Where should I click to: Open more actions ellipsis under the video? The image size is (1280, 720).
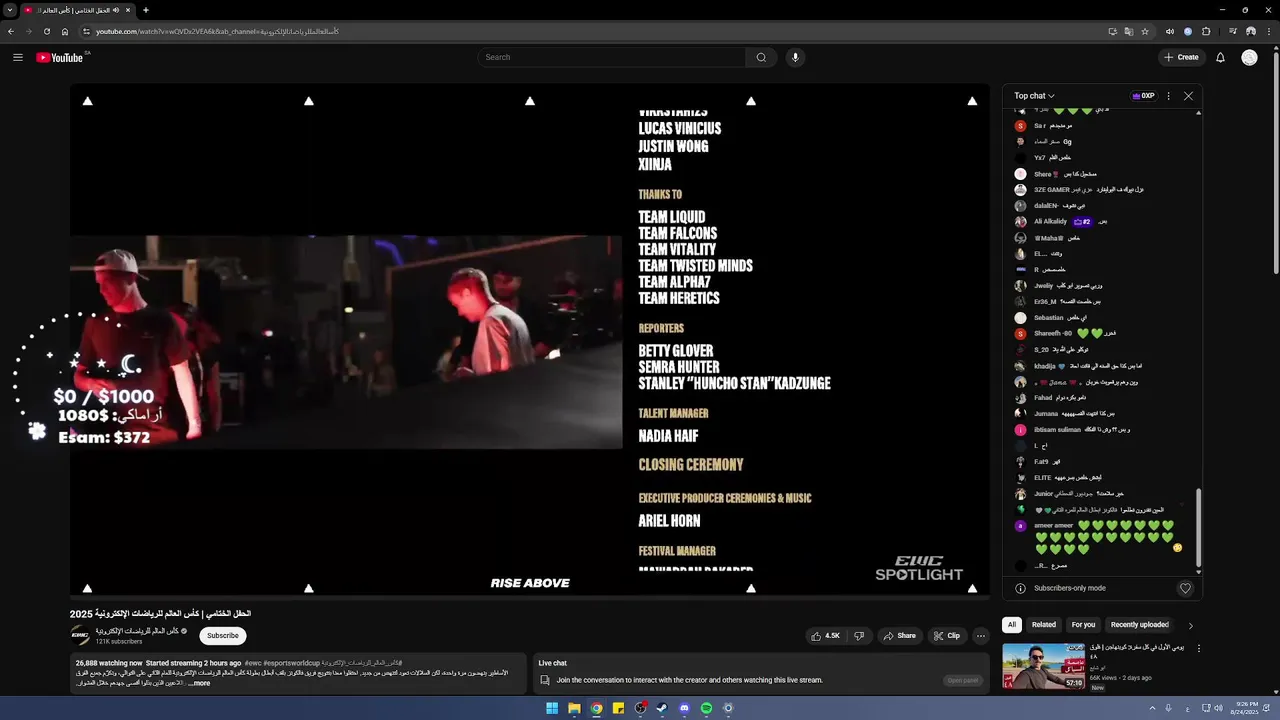click(x=981, y=636)
